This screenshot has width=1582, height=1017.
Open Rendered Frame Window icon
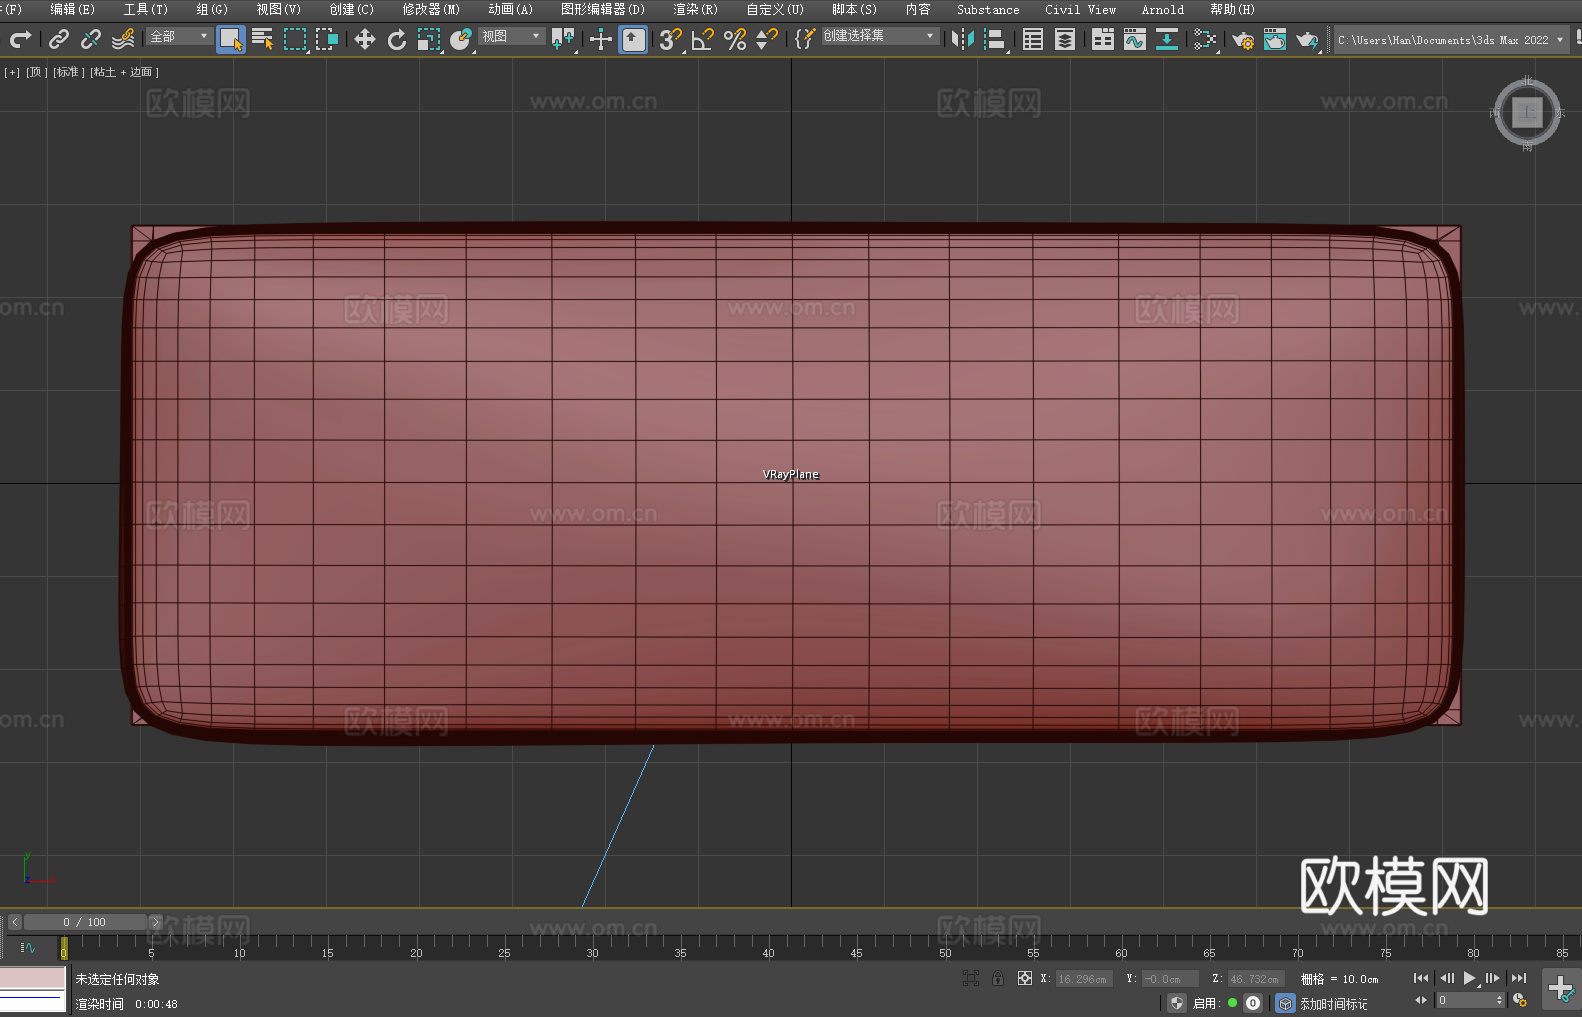(x=1275, y=39)
